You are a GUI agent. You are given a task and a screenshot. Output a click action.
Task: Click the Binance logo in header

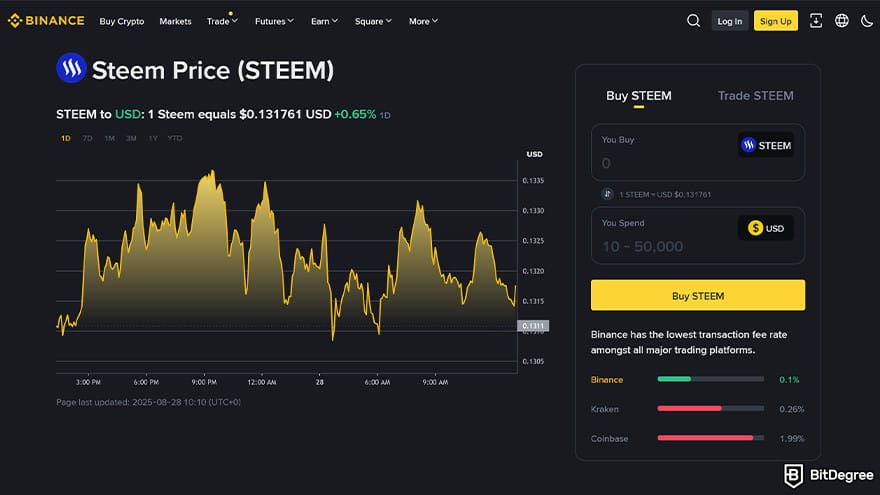click(46, 21)
